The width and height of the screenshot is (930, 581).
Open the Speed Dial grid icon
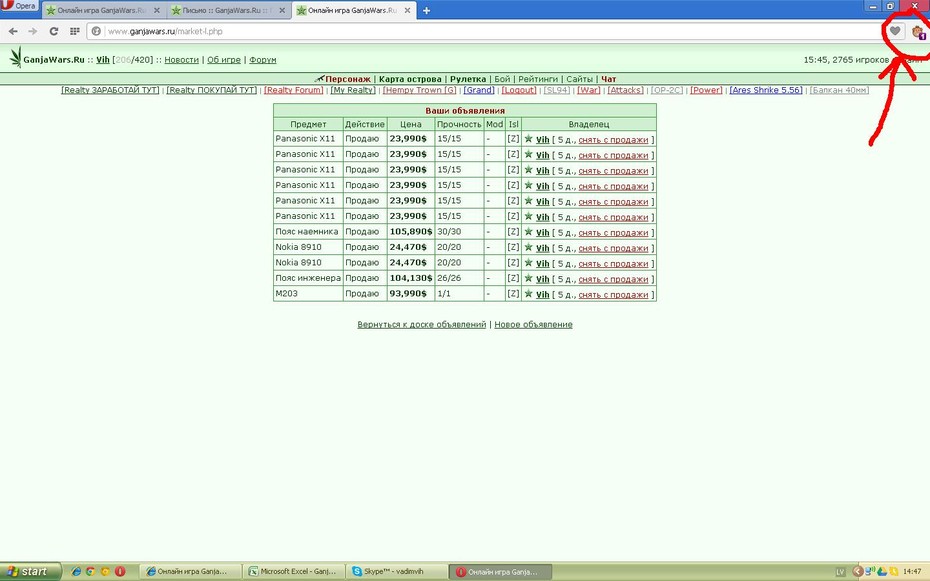pos(74,31)
